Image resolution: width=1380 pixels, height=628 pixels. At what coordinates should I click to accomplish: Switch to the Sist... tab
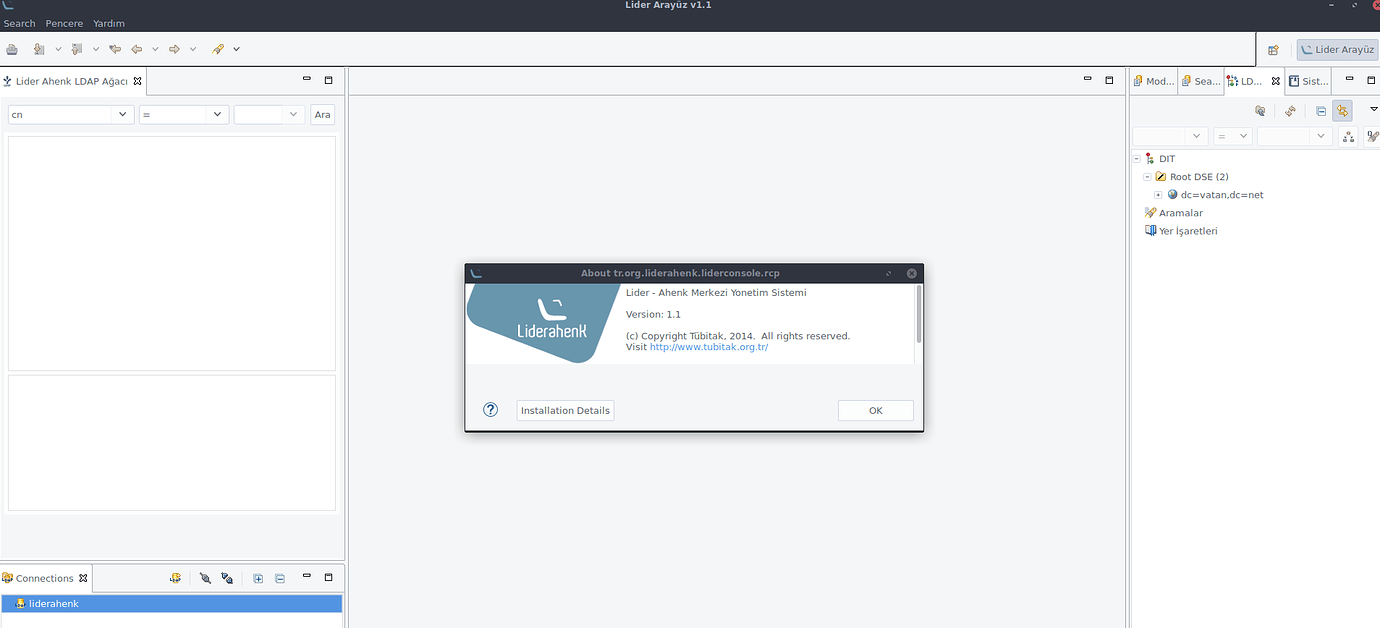point(1309,81)
